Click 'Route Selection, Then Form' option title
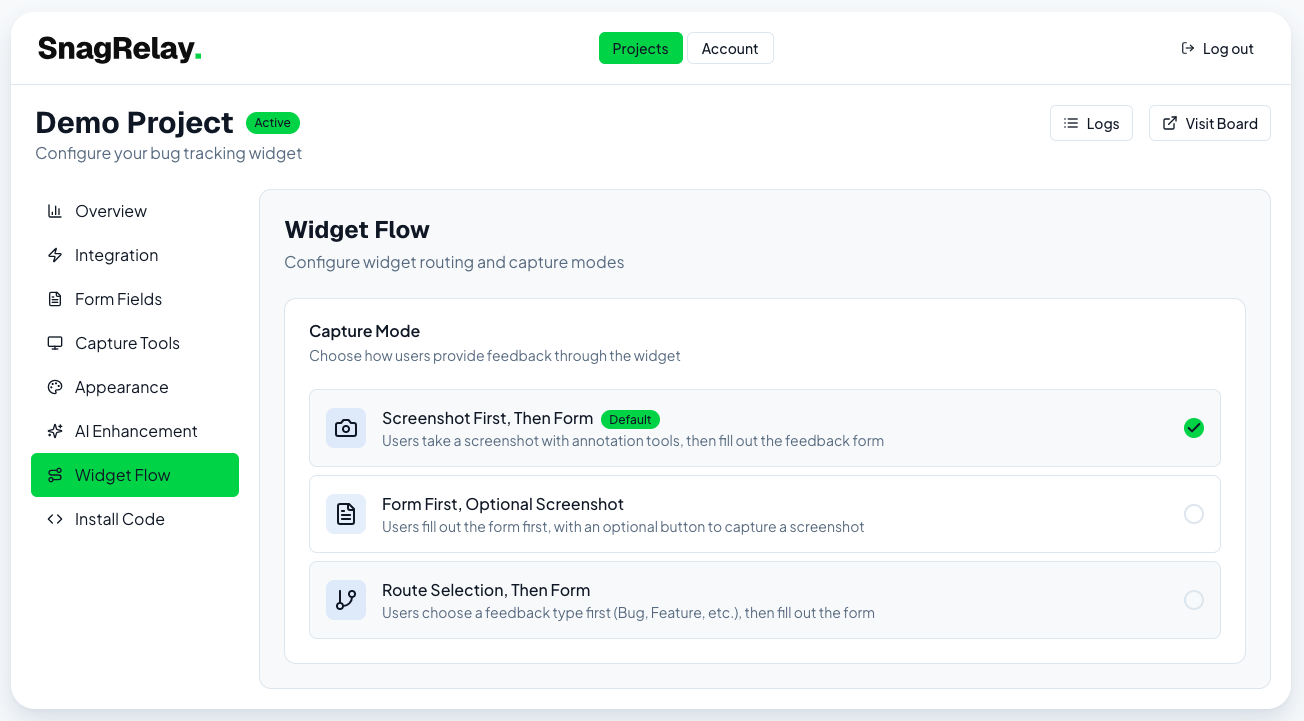 tap(486, 590)
